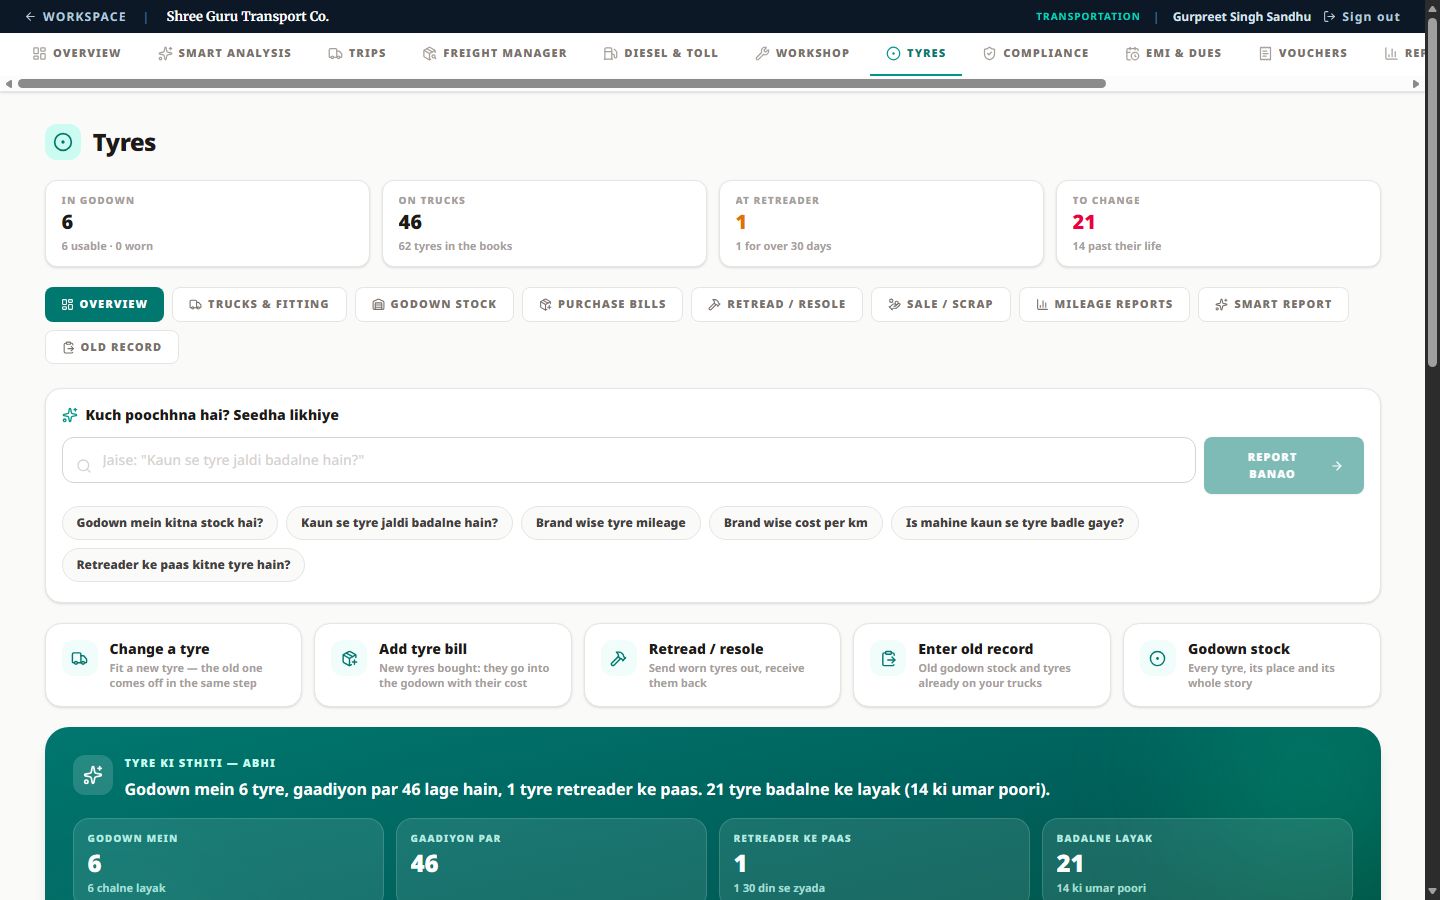This screenshot has width=1440, height=900.
Task: Open the Overview top navigation tab
Action: (76, 53)
